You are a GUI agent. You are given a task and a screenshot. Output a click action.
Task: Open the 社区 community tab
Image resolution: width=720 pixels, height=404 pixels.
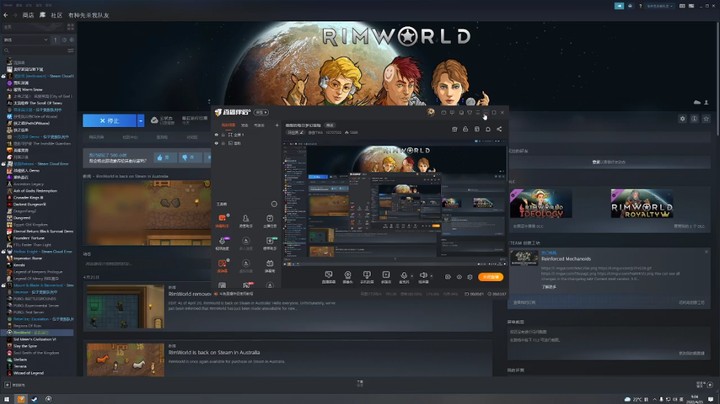[56, 15]
